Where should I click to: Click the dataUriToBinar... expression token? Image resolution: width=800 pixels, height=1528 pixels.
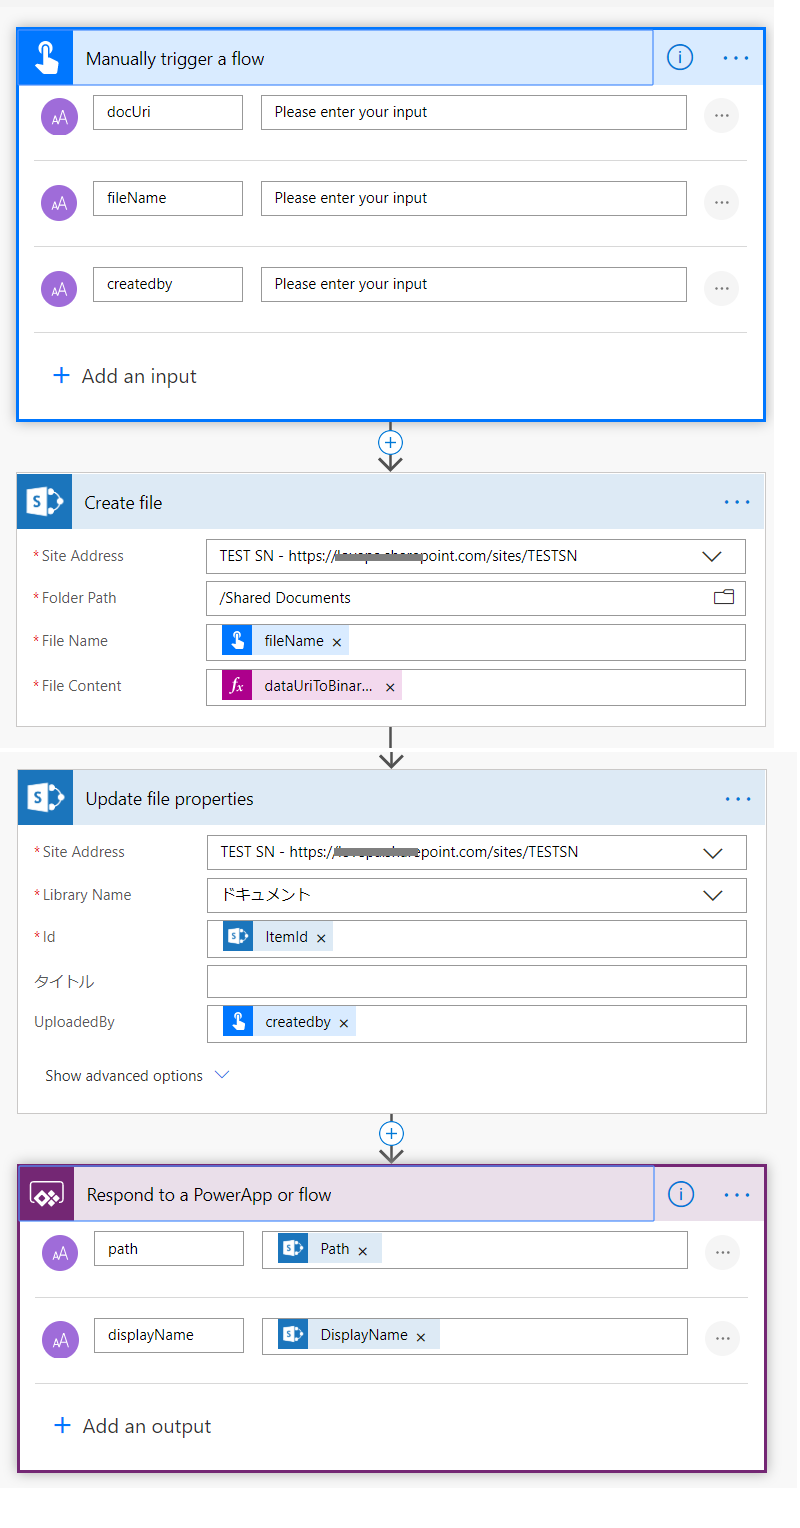[311, 686]
